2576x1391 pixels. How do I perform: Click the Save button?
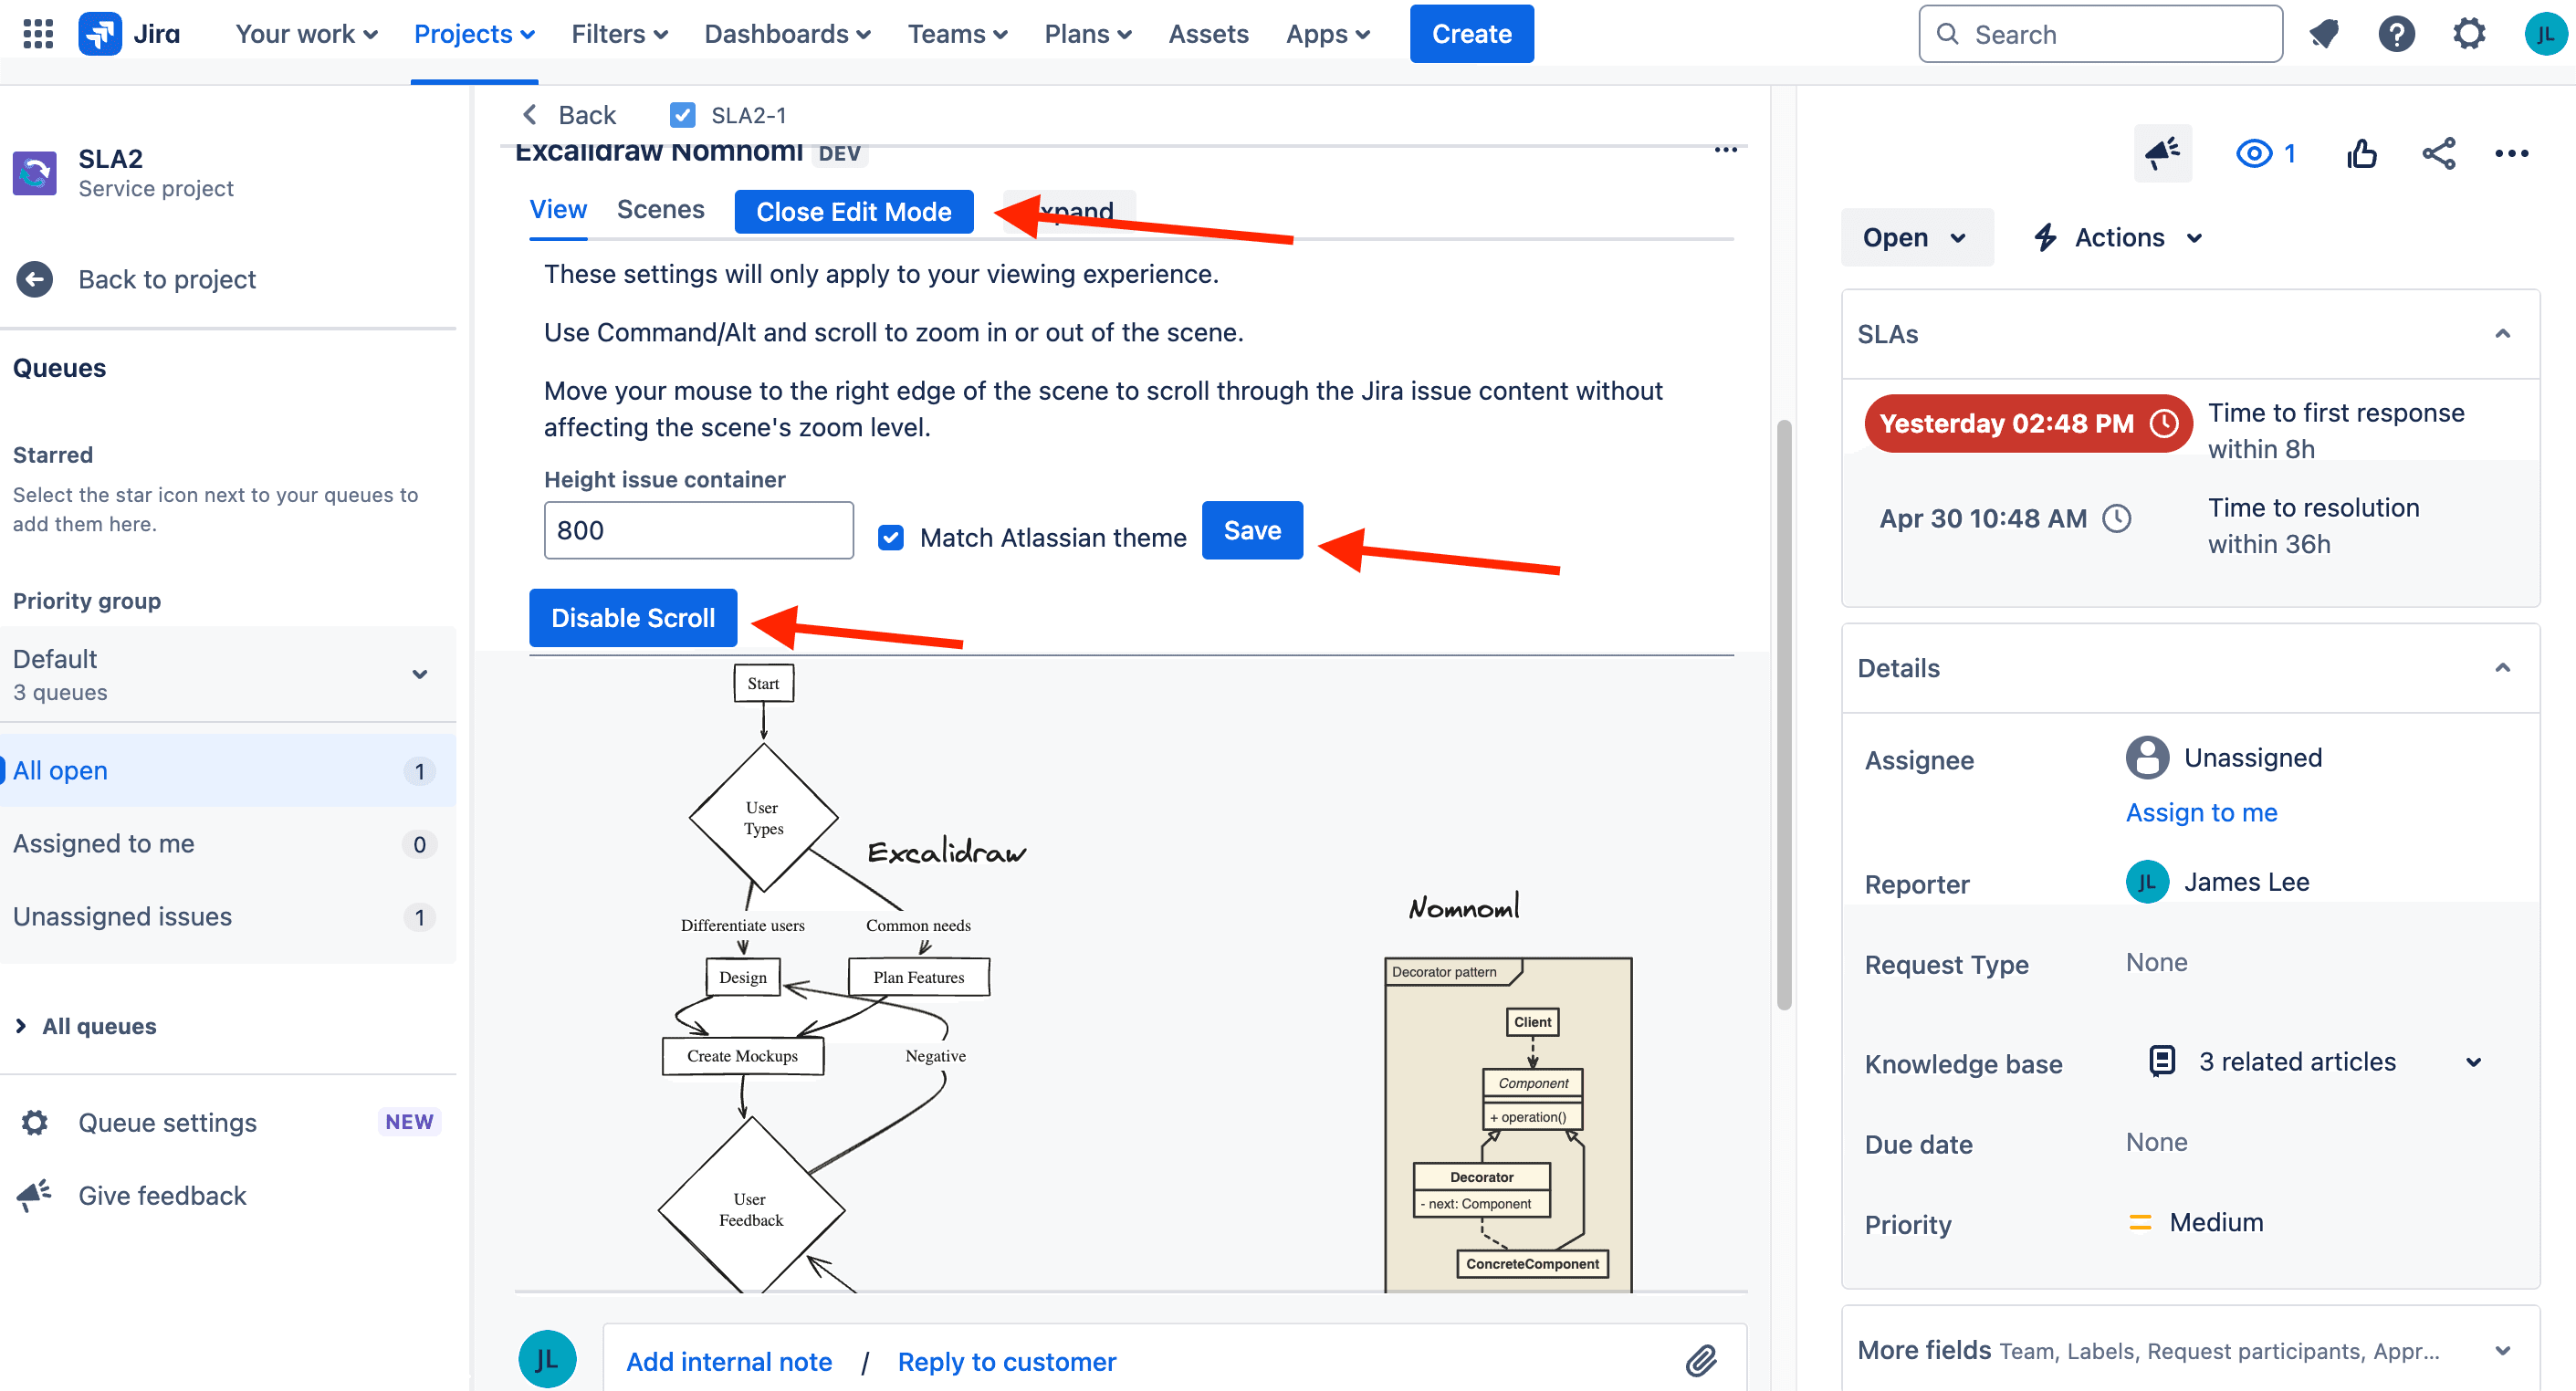click(x=1251, y=530)
